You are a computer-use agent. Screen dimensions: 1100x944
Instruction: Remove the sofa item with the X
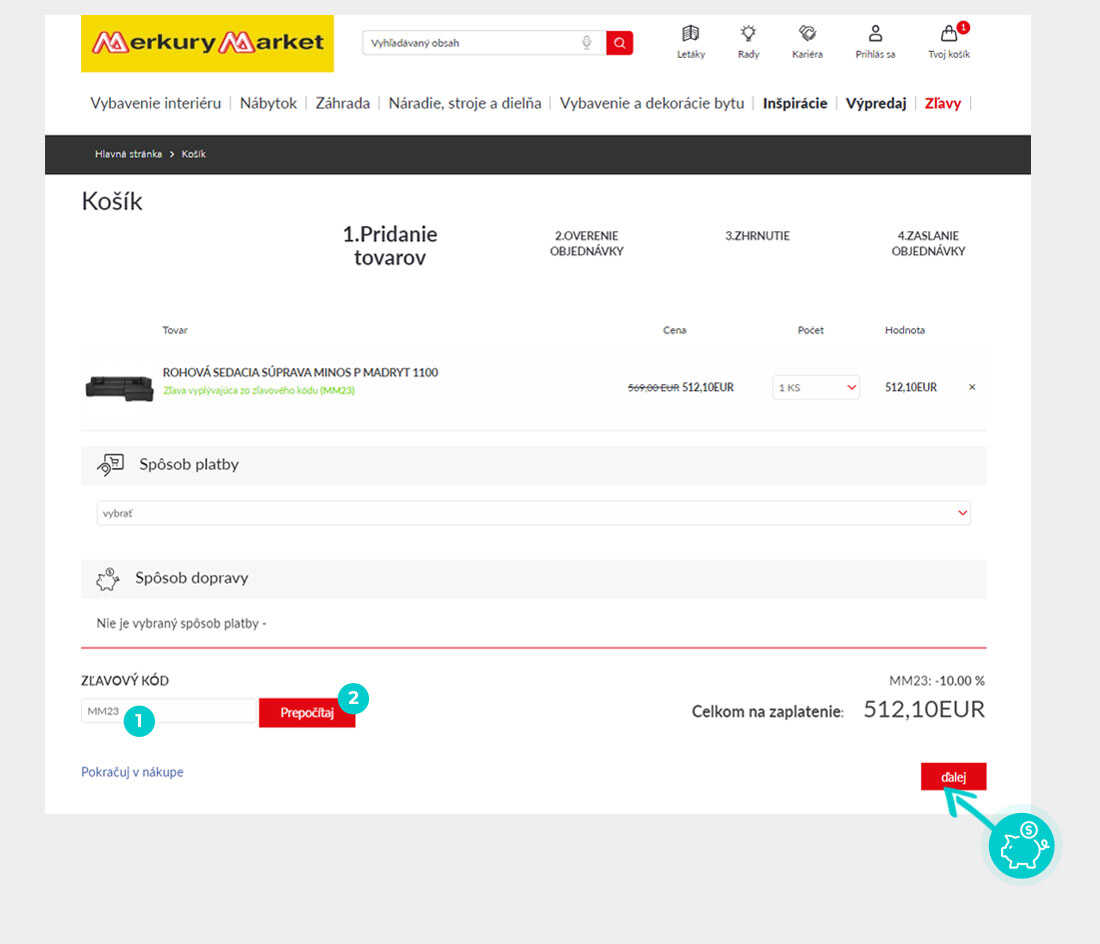click(x=972, y=387)
